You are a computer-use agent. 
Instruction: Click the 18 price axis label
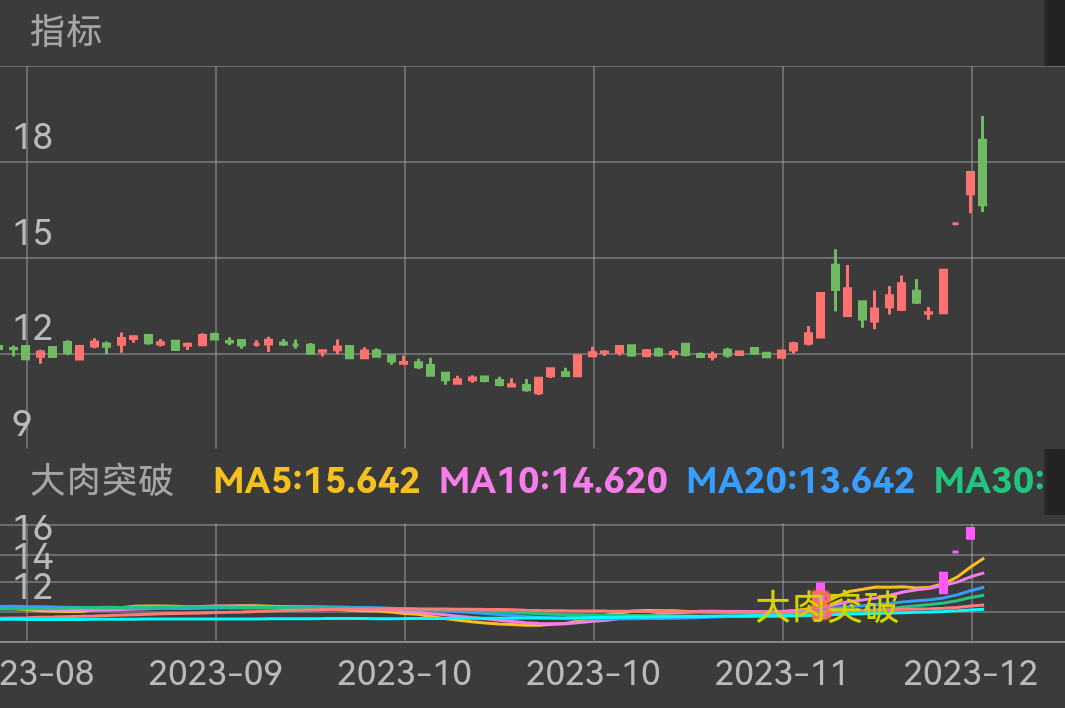[32, 137]
